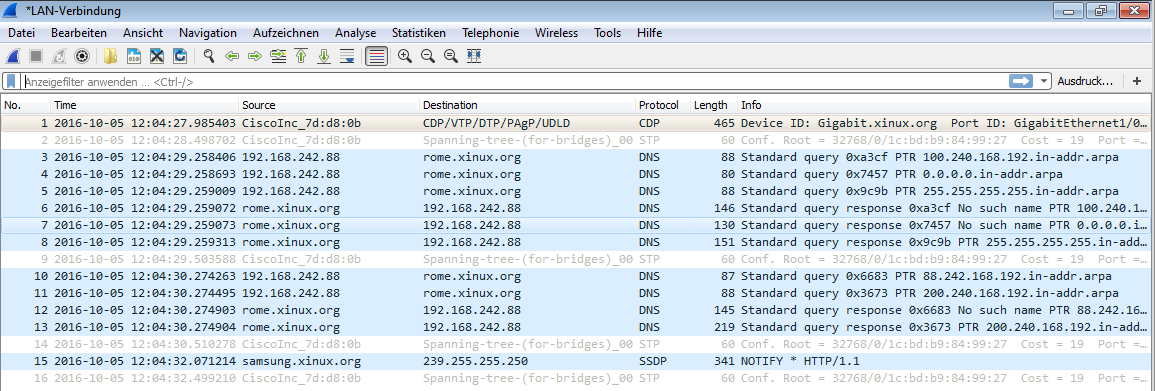Zoom in on packet text
Screen dimensions: 1155x391
click(404, 56)
